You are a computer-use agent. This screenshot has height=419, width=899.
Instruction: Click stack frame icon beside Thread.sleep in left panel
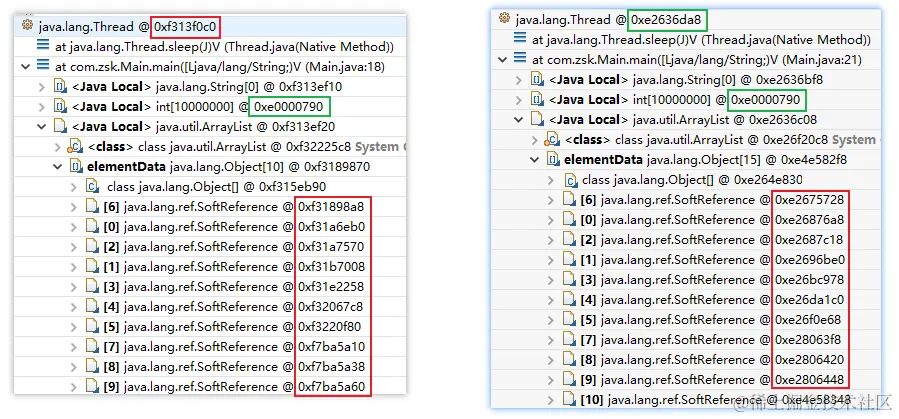43,45
